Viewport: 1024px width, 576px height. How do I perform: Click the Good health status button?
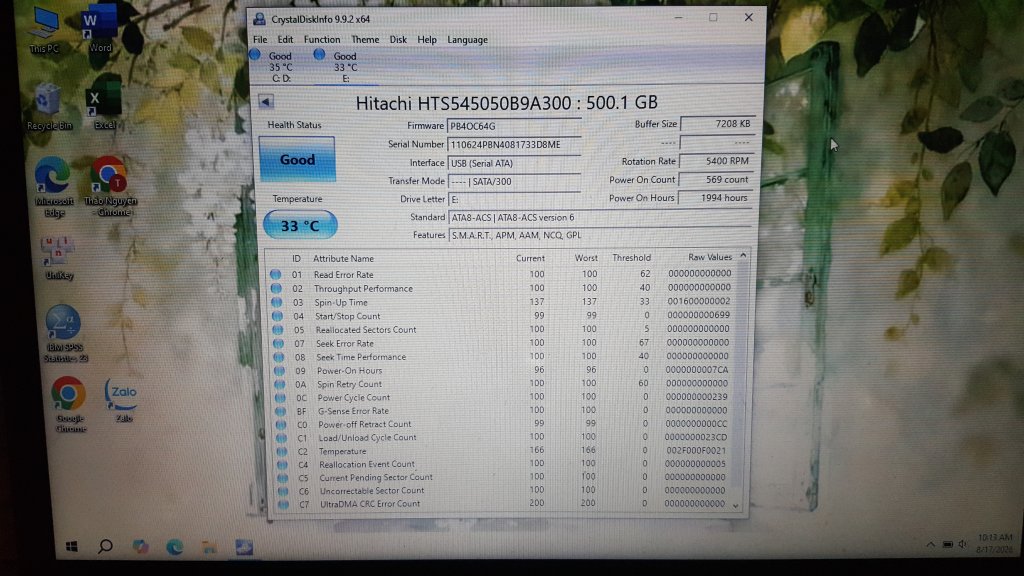(x=297, y=159)
